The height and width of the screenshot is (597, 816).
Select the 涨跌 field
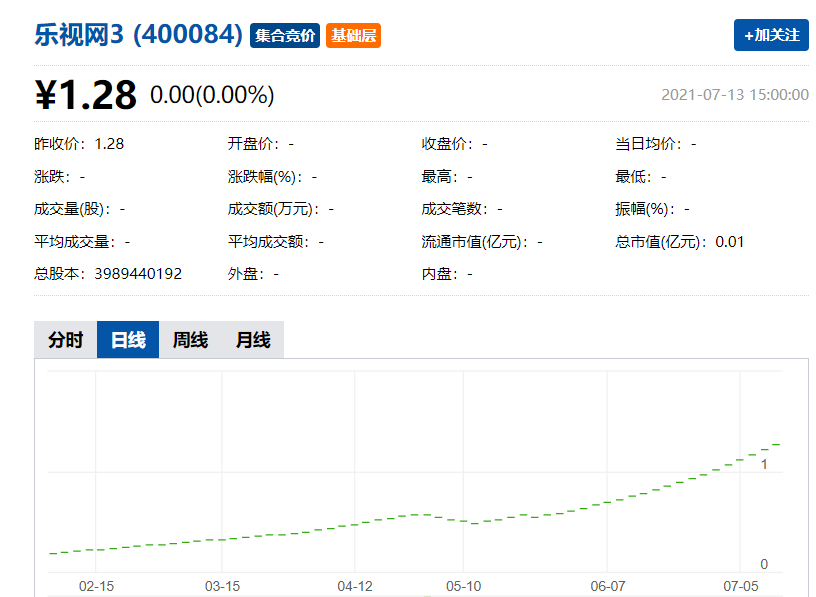coord(60,176)
